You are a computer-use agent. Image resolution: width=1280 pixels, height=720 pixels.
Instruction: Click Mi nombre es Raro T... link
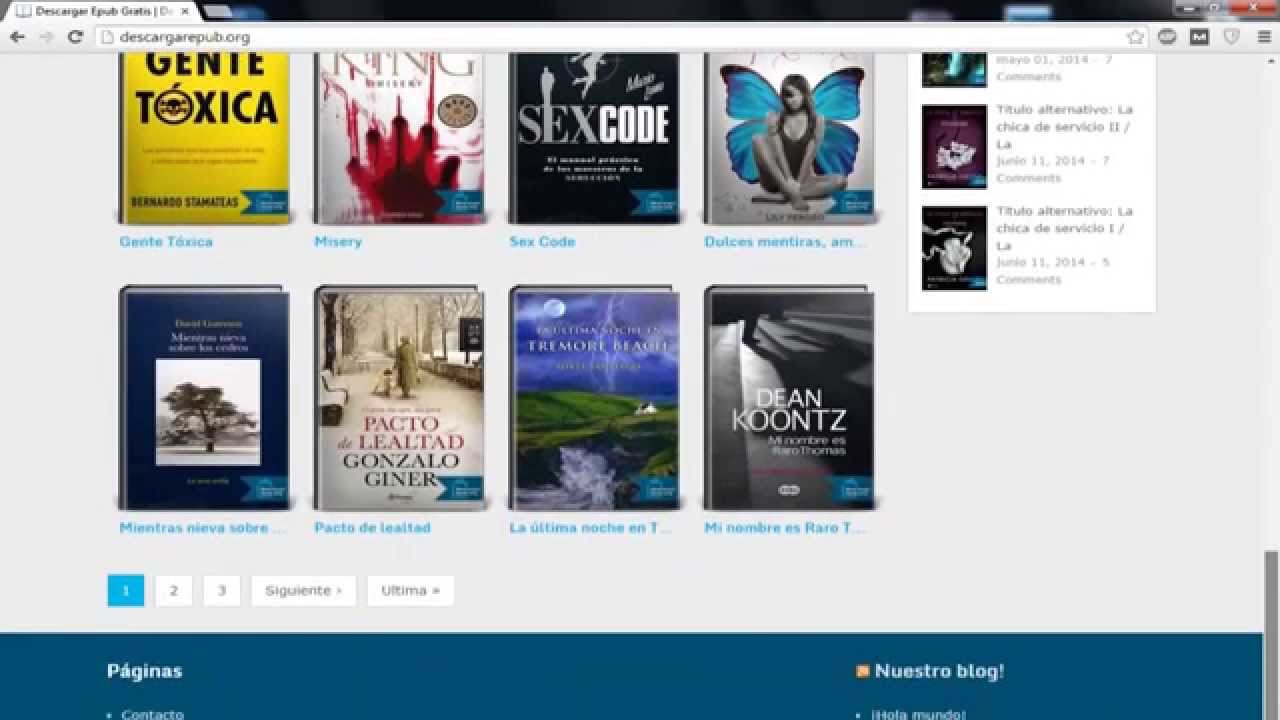(785, 528)
